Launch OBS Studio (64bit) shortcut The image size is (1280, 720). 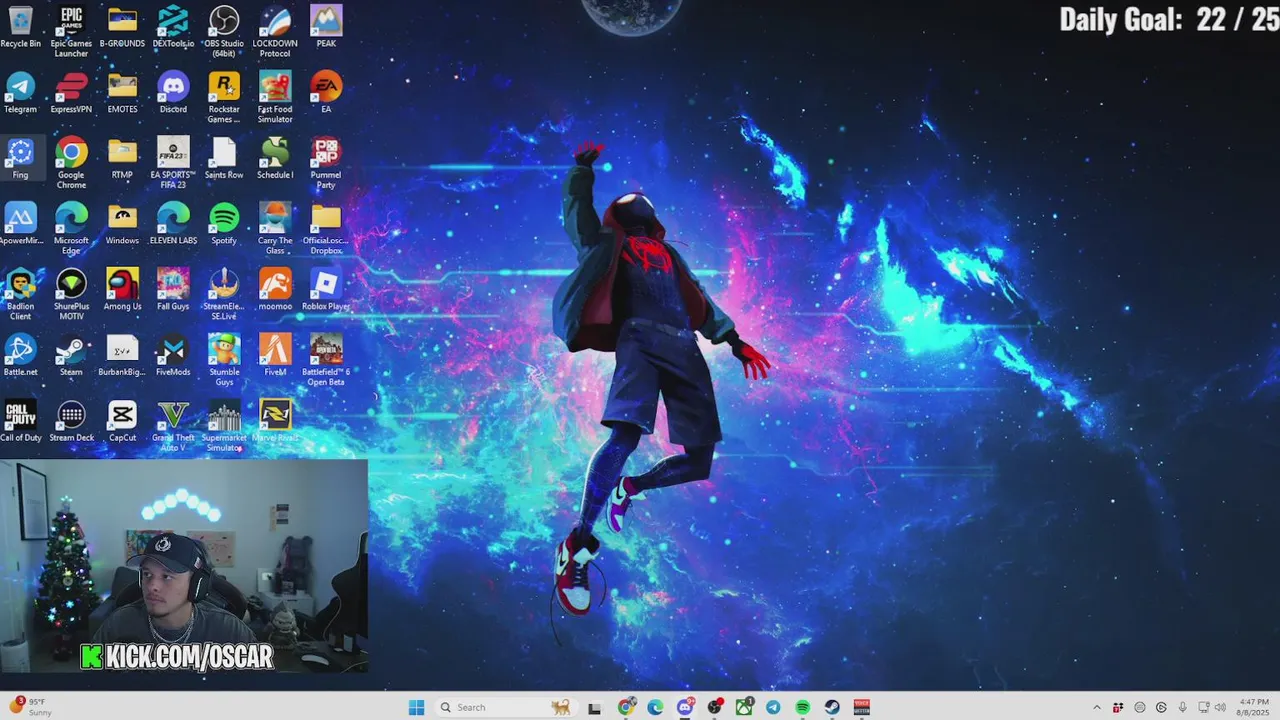224,31
